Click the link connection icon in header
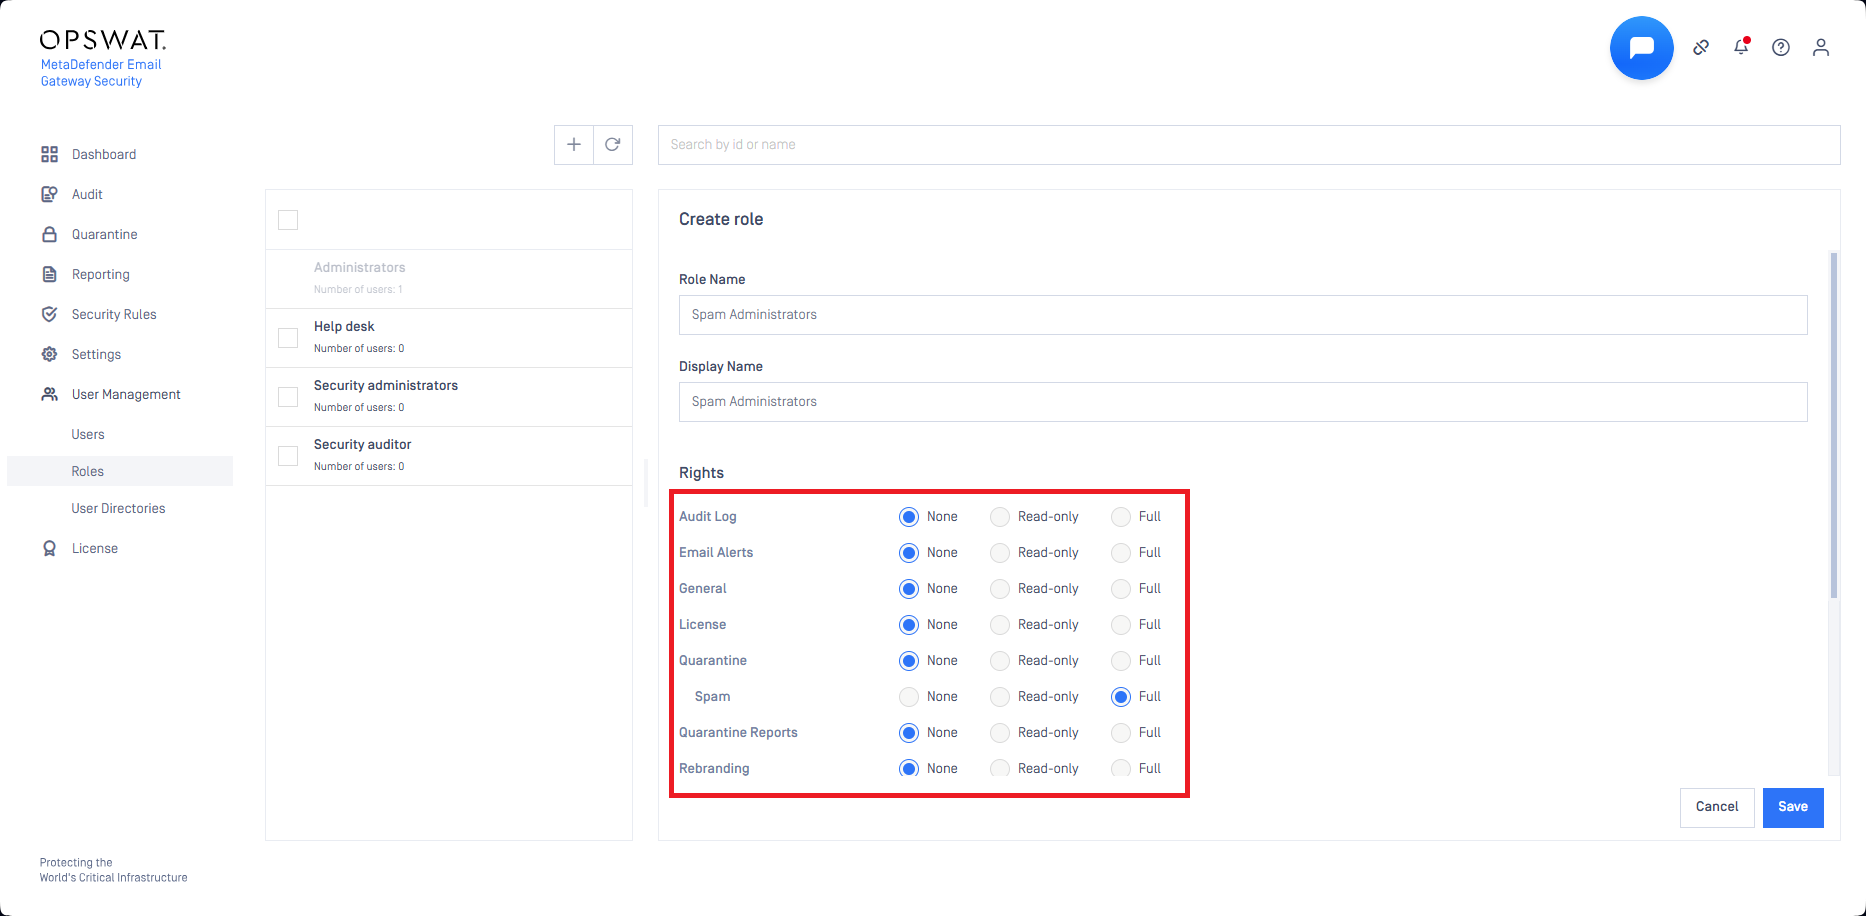This screenshot has height=916, width=1866. [1701, 48]
